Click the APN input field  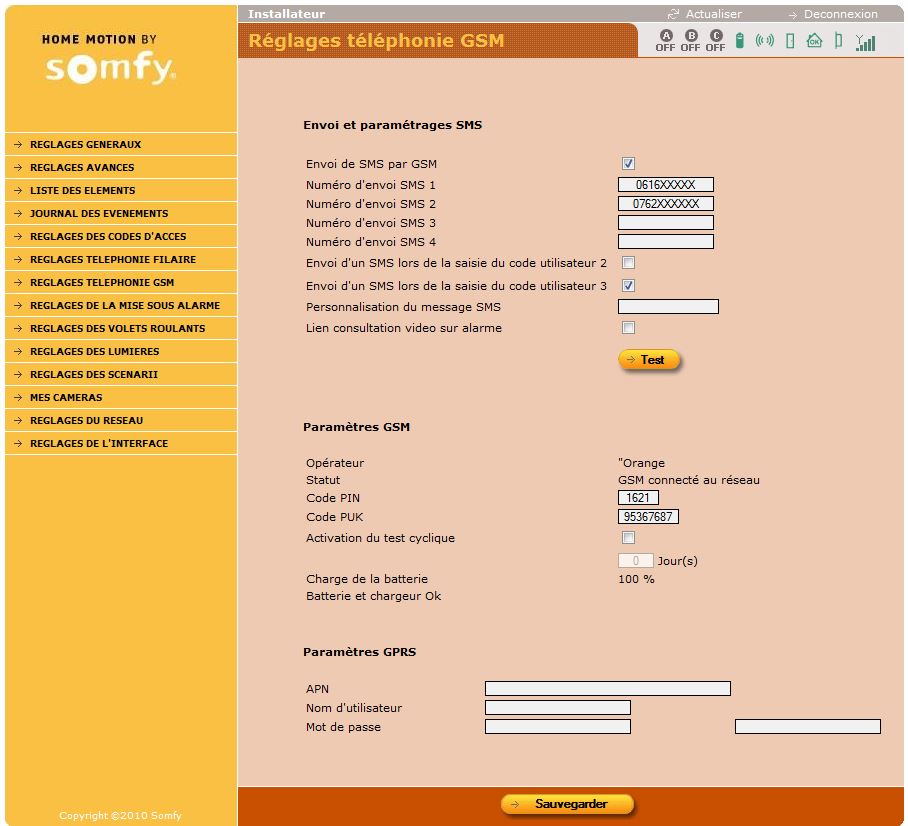(607, 689)
